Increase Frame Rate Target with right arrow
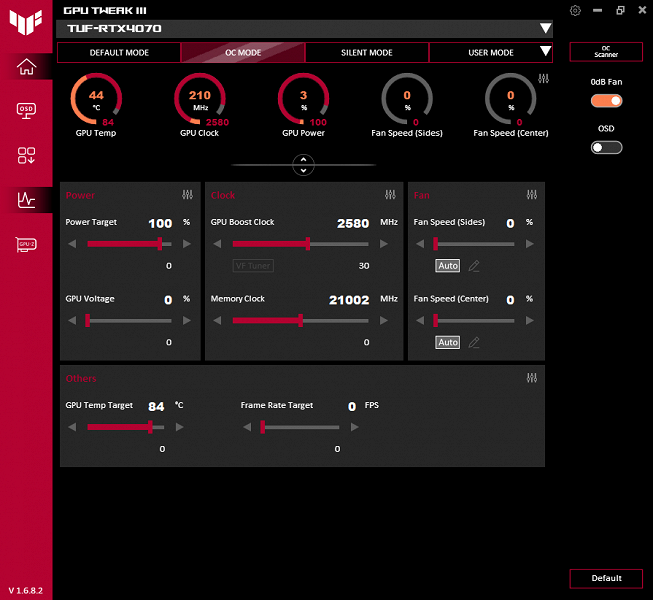This screenshot has height=600, width=653. click(x=354, y=427)
